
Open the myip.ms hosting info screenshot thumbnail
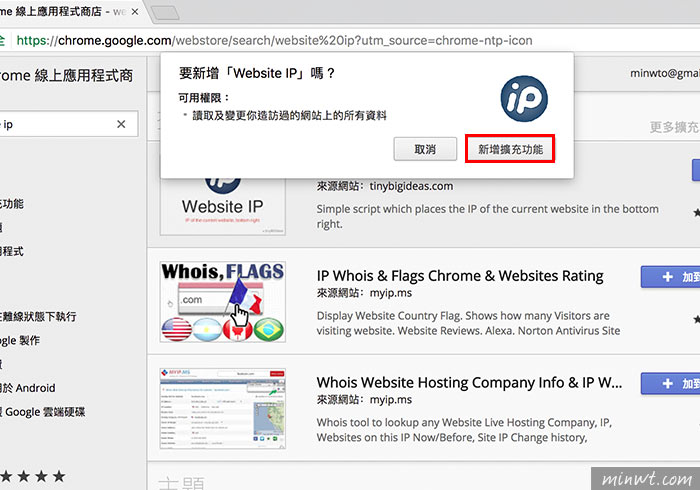click(222, 408)
